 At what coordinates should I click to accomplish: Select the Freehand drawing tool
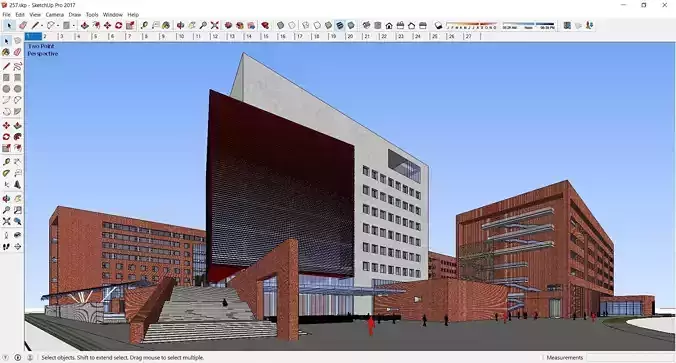click(18, 66)
